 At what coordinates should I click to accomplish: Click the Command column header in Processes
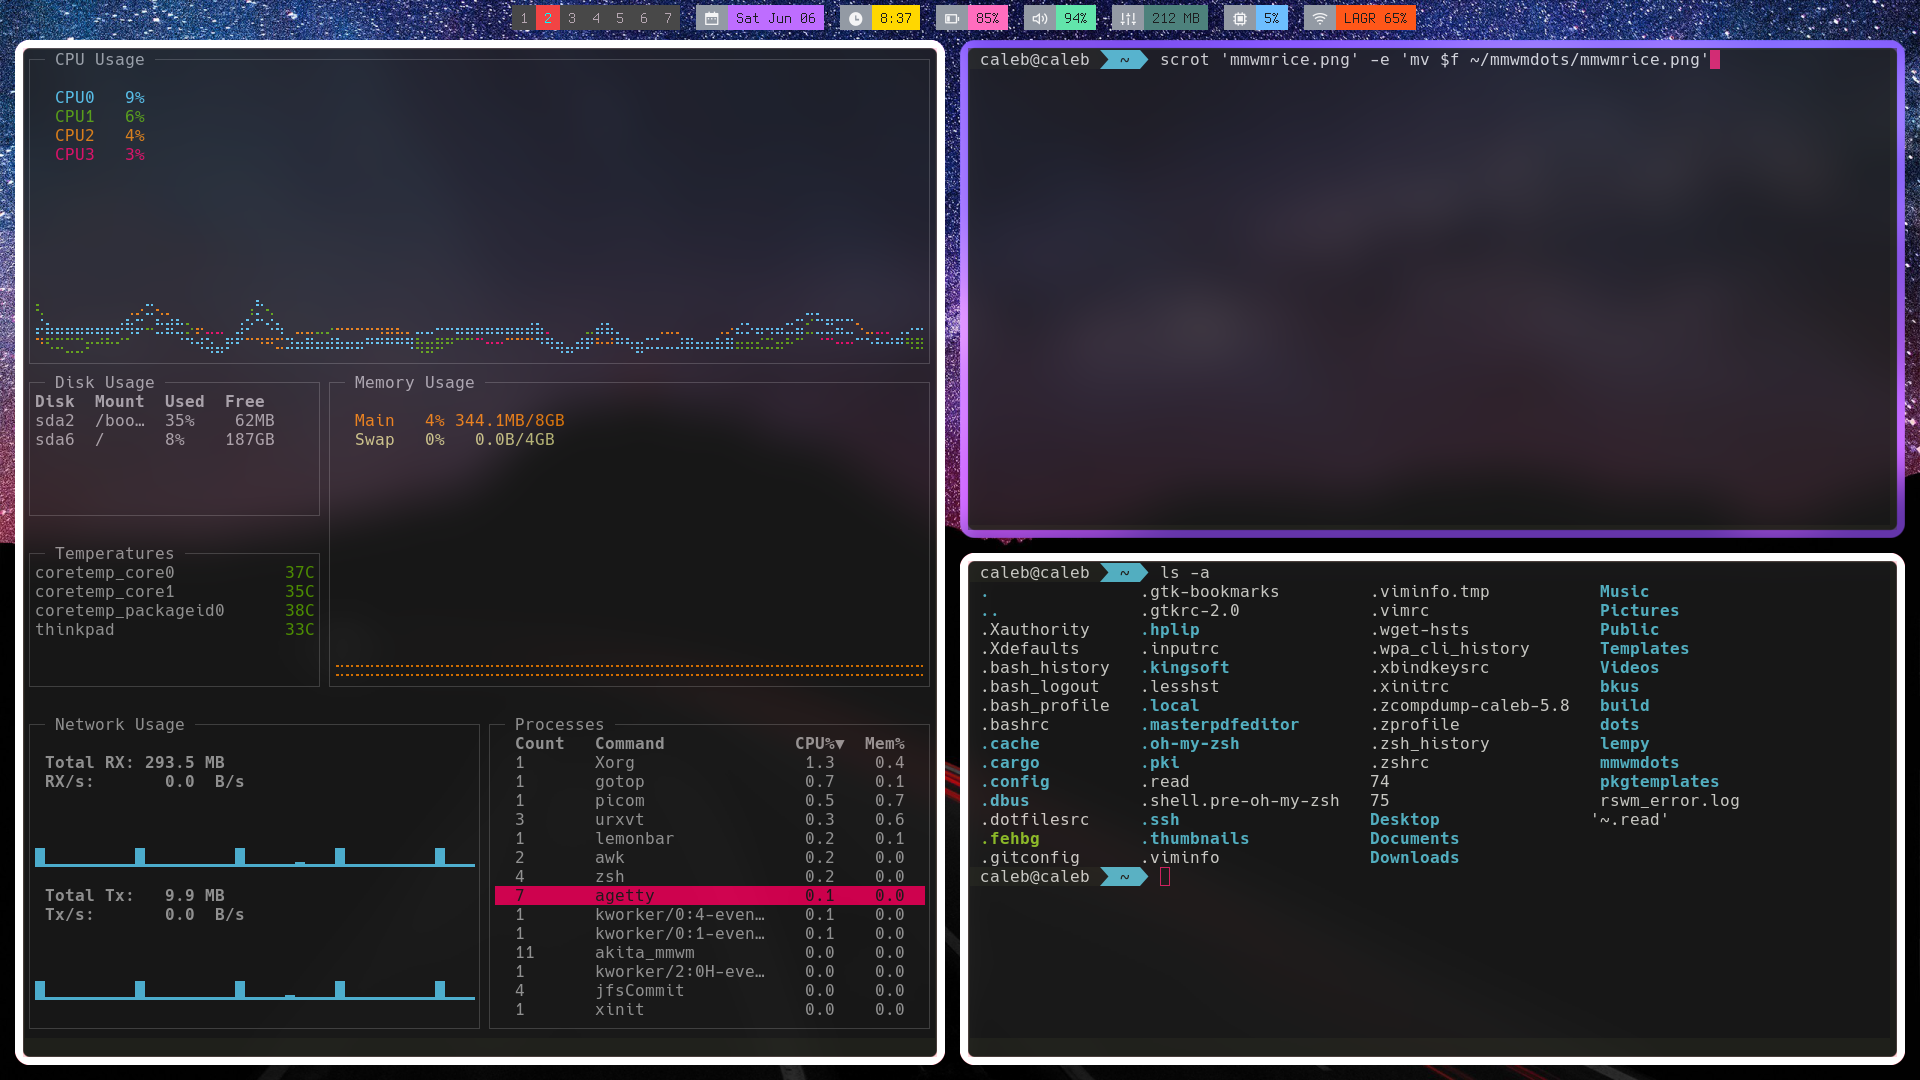tap(629, 744)
